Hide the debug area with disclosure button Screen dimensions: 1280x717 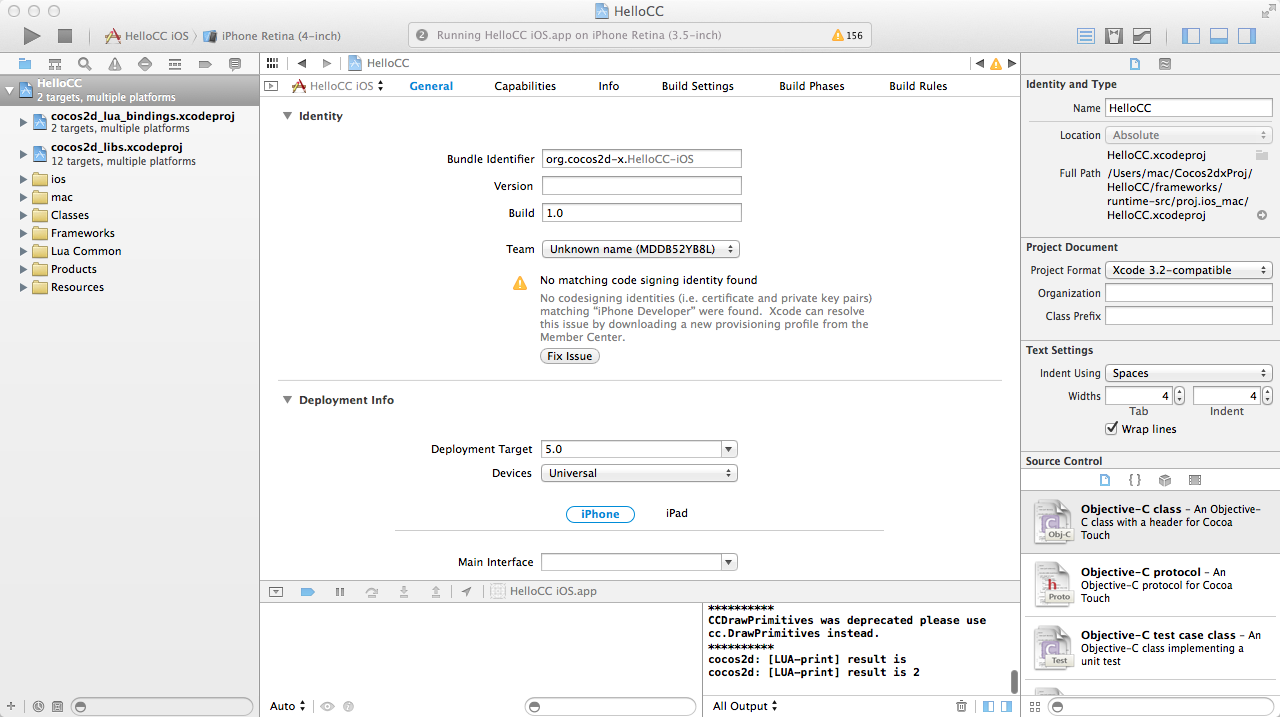(276, 591)
